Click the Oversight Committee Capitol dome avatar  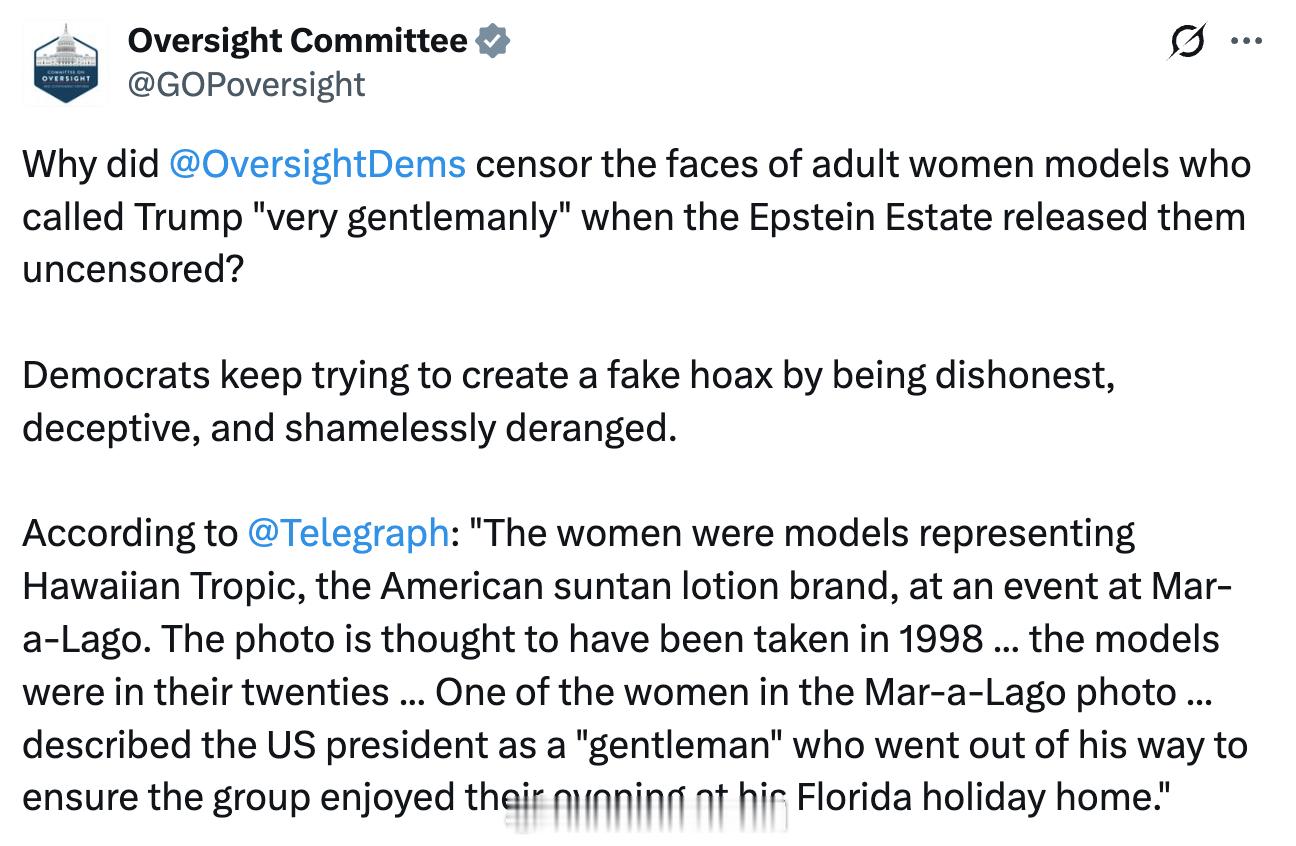pyautogui.click(x=65, y=62)
